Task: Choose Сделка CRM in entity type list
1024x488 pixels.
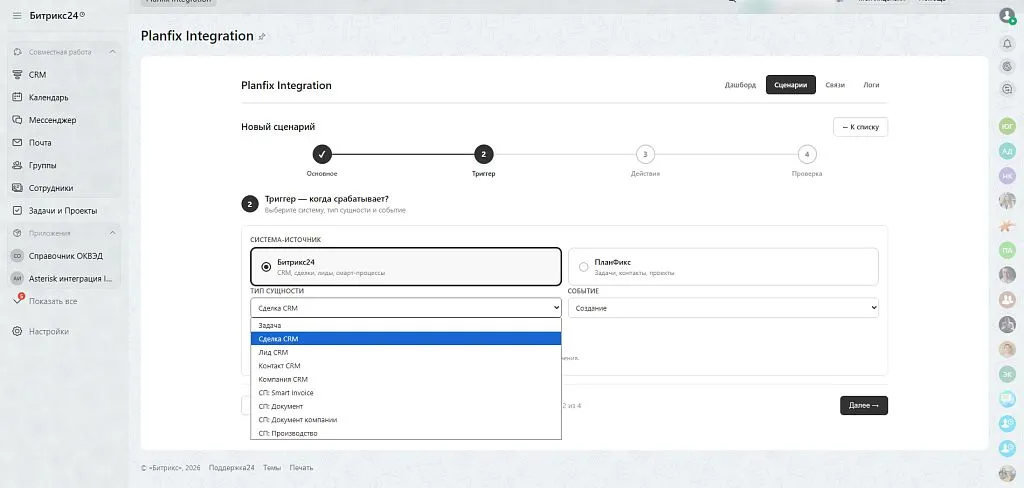Action: coord(406,338)
